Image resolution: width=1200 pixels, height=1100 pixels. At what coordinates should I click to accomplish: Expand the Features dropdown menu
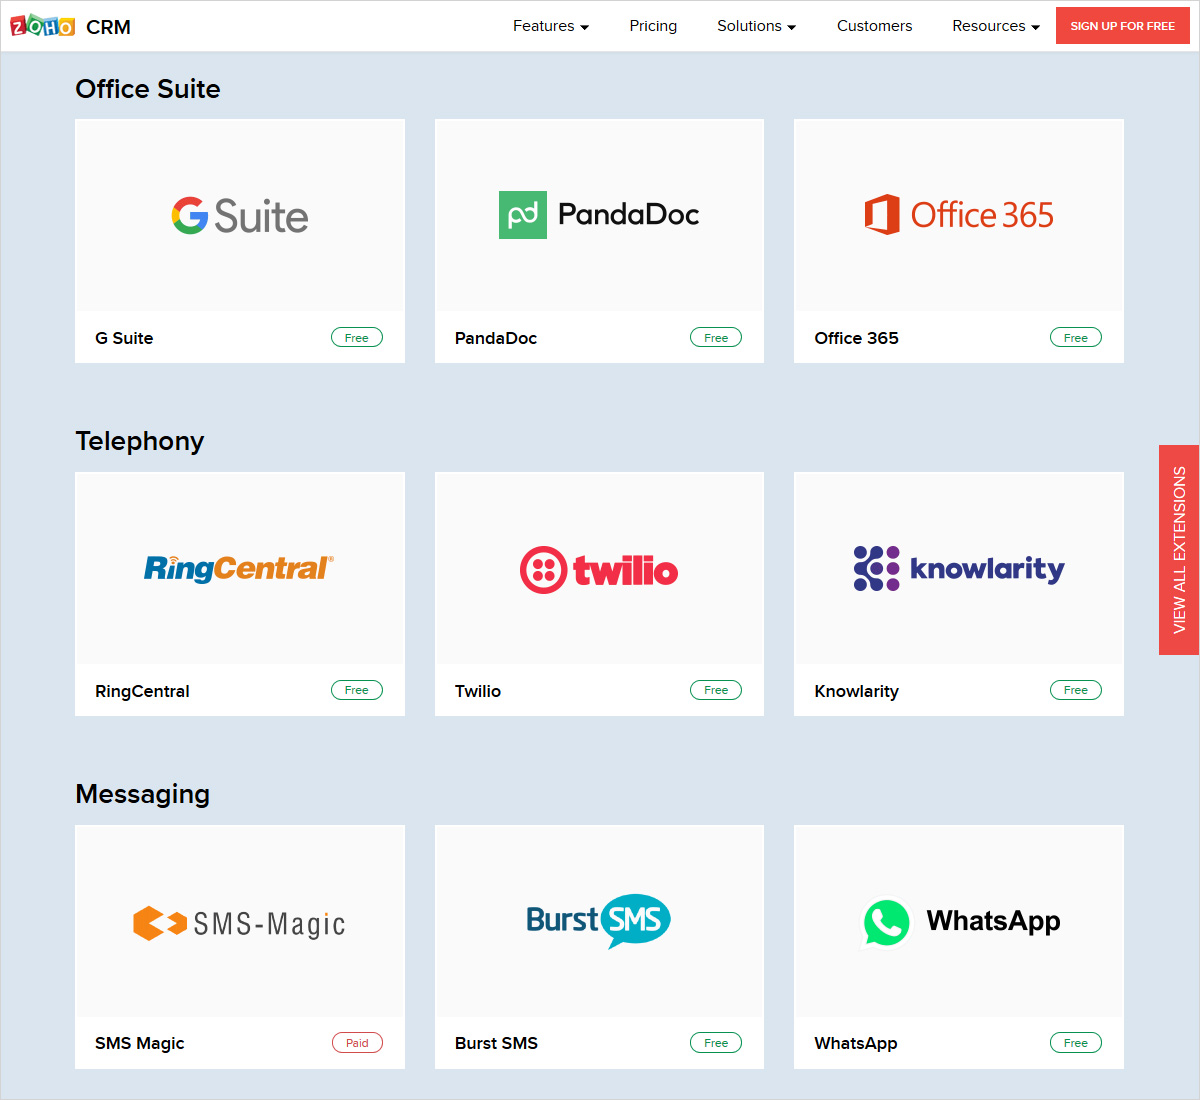click(550, 26)
